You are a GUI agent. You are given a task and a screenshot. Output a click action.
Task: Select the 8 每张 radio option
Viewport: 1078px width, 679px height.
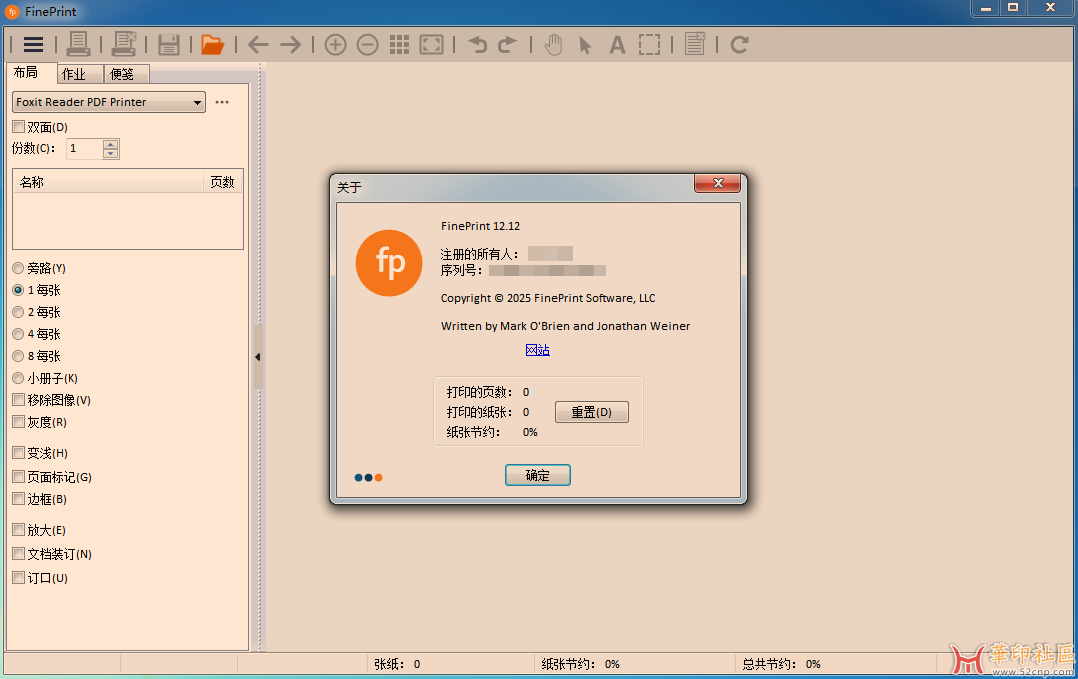(x=19, y=356)
